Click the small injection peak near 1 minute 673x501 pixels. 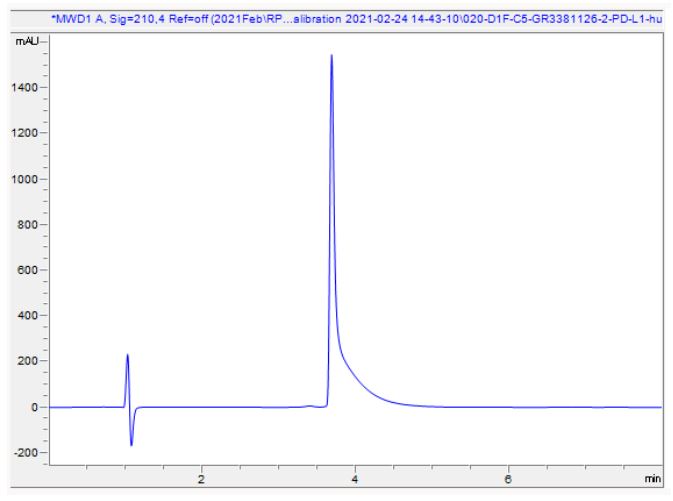click(127, 355)
